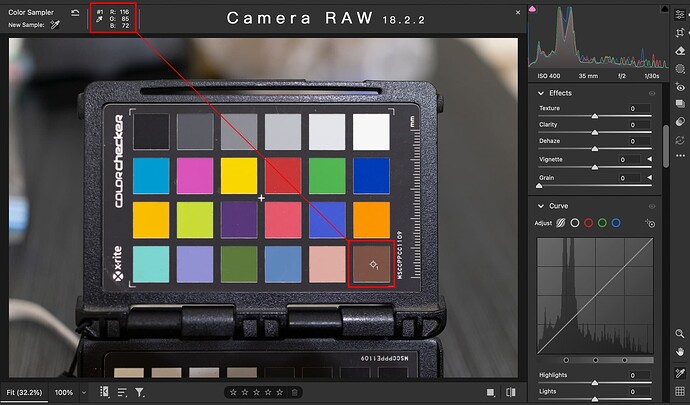Click the Highlights value field
The image size is (690, 405).
(x=639, y=375)
